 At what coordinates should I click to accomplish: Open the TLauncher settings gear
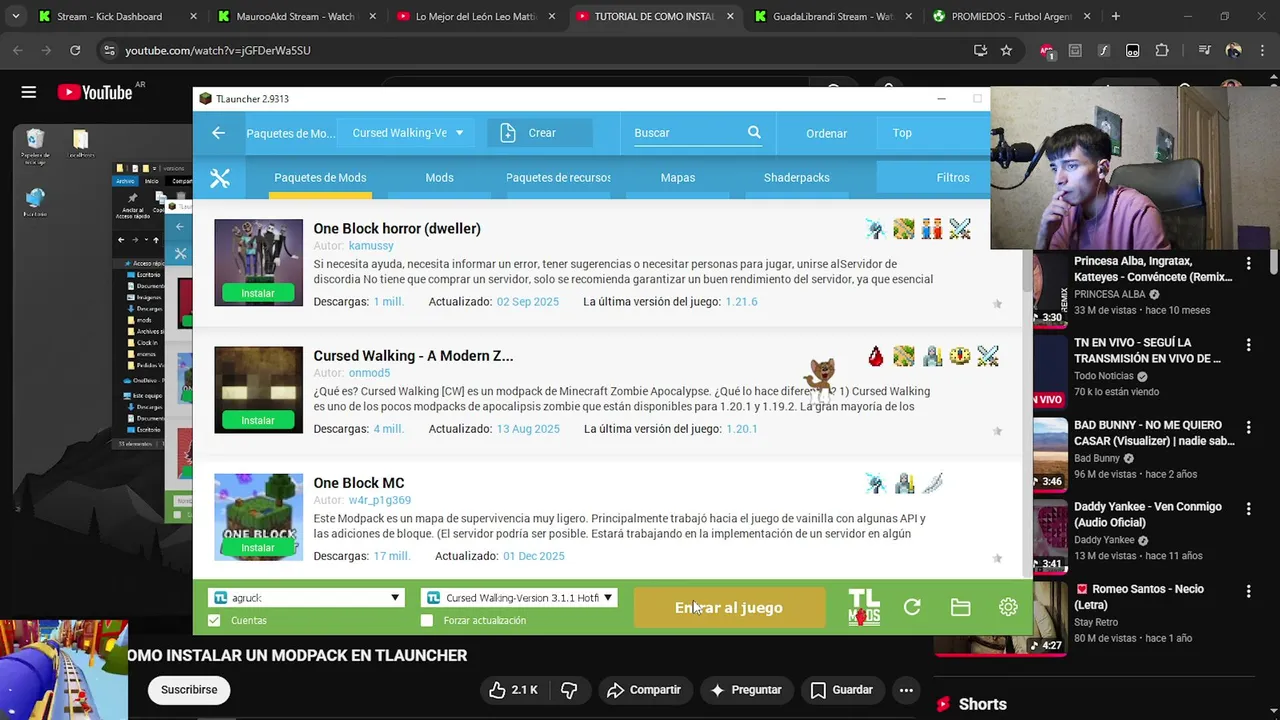pyautogui.click(x=1008, y=607)
